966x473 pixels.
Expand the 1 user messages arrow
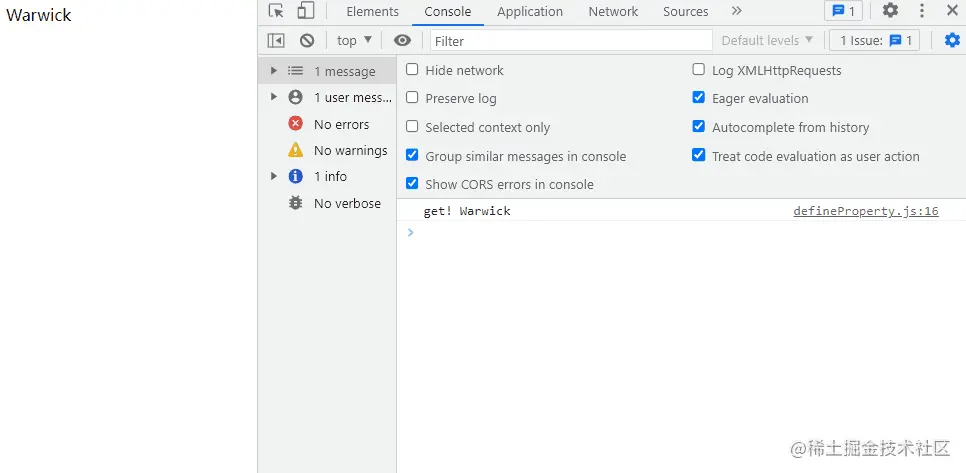pos(274,97)
